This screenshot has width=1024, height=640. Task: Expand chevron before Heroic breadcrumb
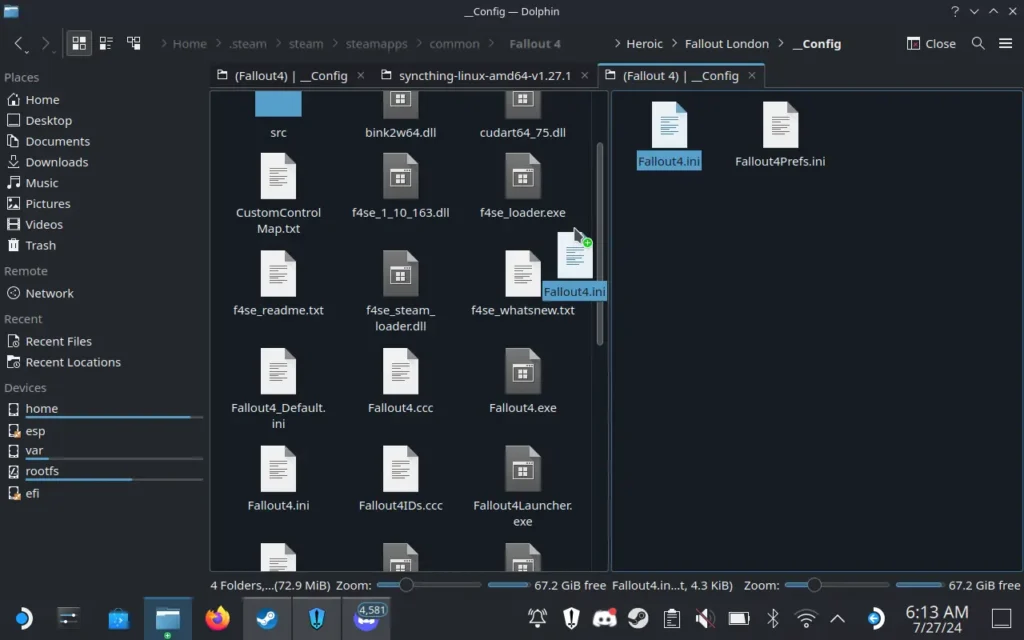click(617, 44)
